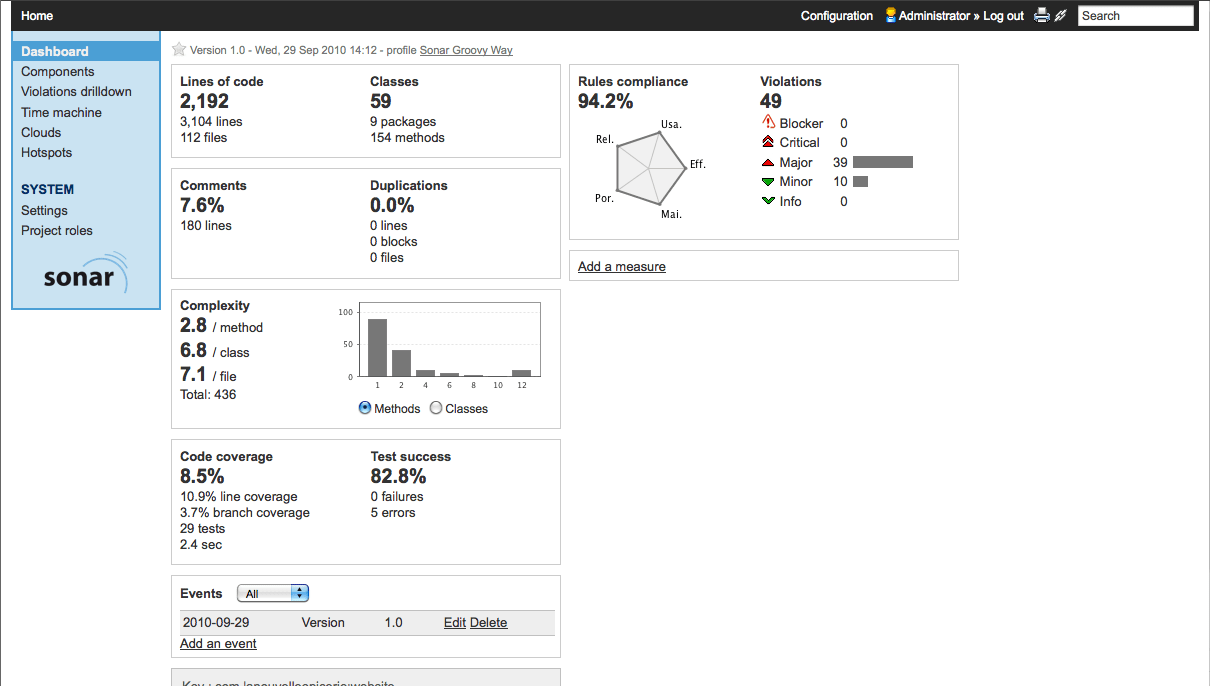Click the Critical severity double-arrow icon

point(768,142)
